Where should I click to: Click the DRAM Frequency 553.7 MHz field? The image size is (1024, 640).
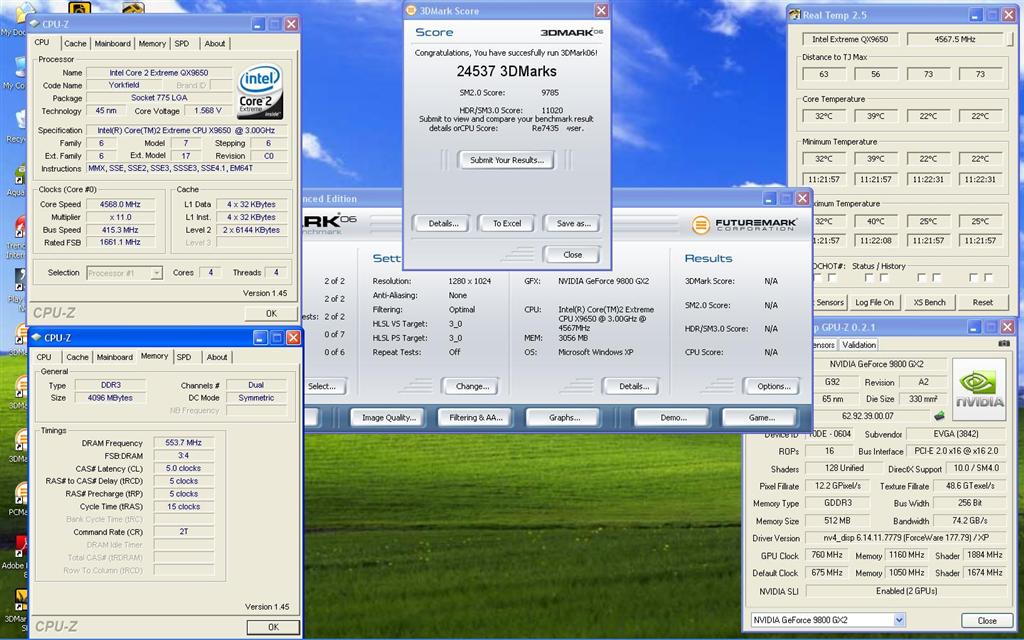click(x=184, y=443)
